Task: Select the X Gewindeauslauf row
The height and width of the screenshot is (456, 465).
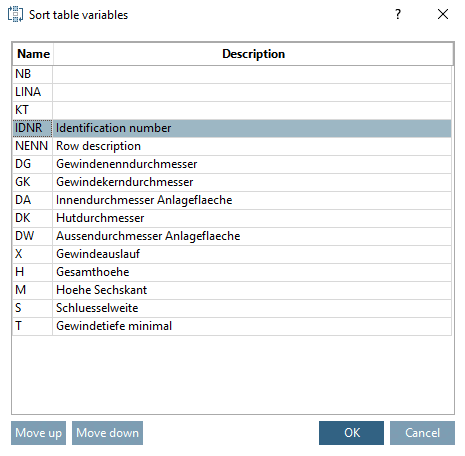Action: point(232,254)
